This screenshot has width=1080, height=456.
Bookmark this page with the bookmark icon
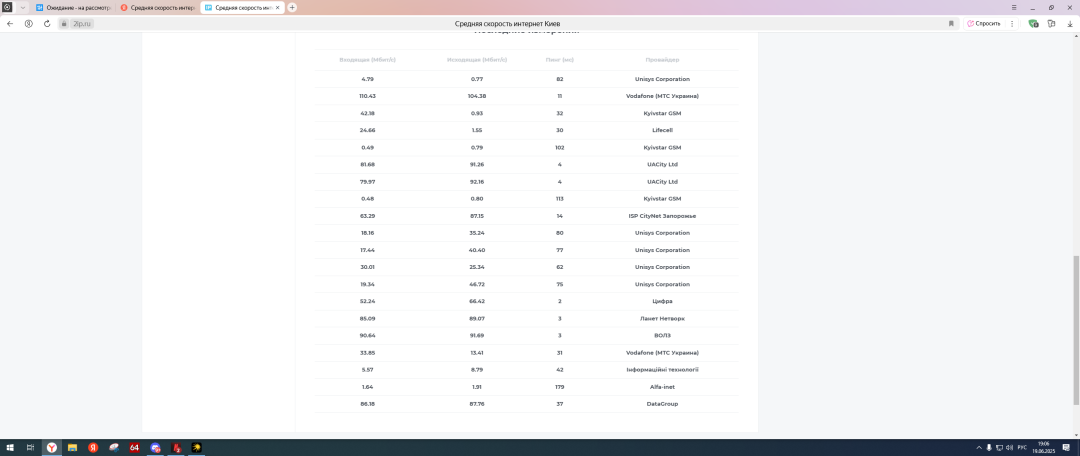click(951, 23)
